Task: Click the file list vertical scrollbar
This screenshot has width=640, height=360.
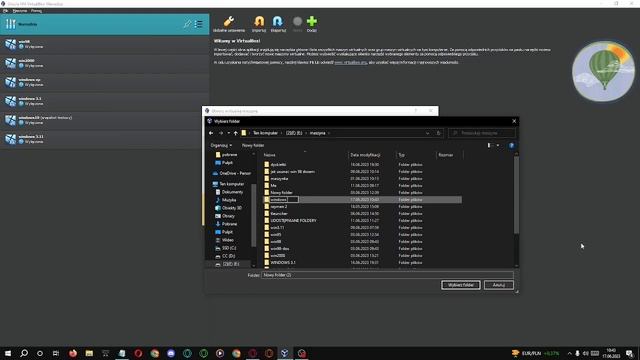Action: [516, 194]
